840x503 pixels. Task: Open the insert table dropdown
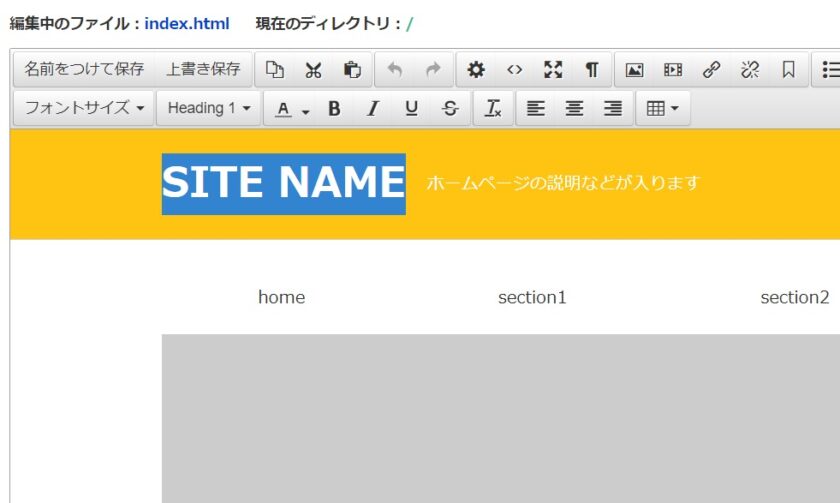click(663, 108)
